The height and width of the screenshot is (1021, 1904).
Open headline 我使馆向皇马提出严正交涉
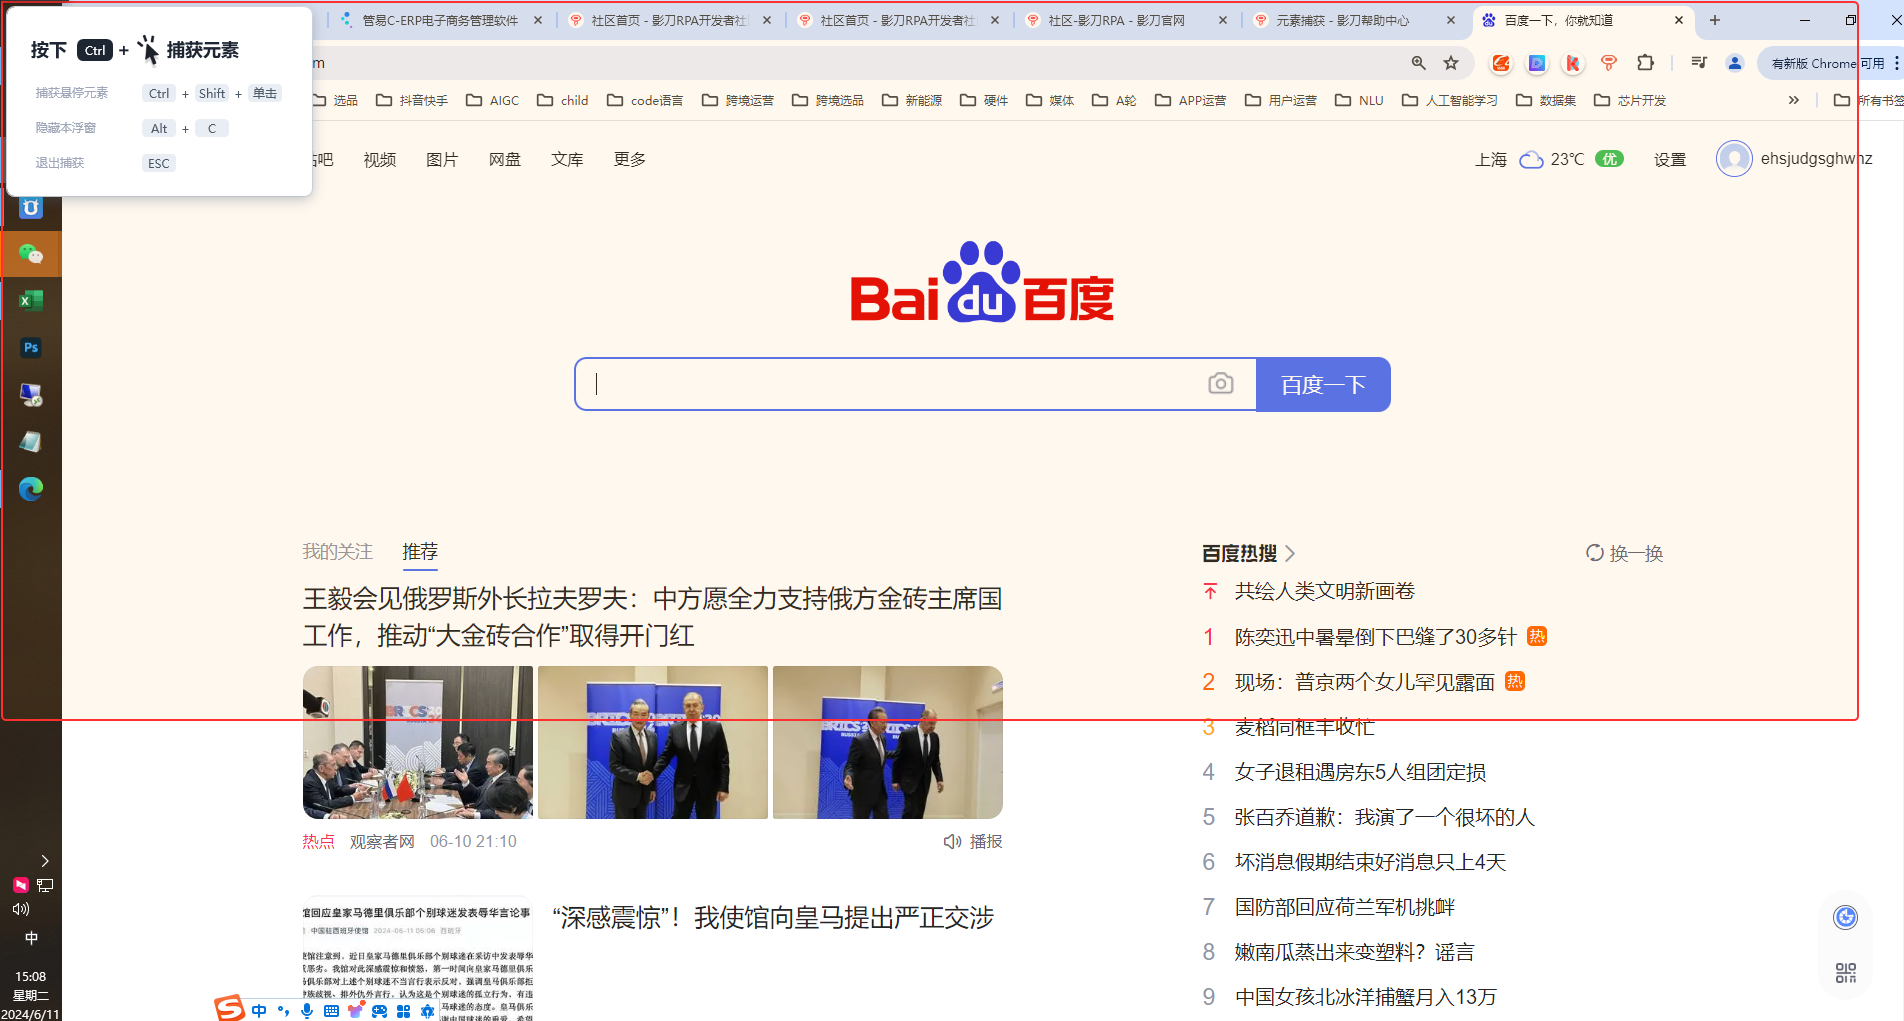click(773, 918)
